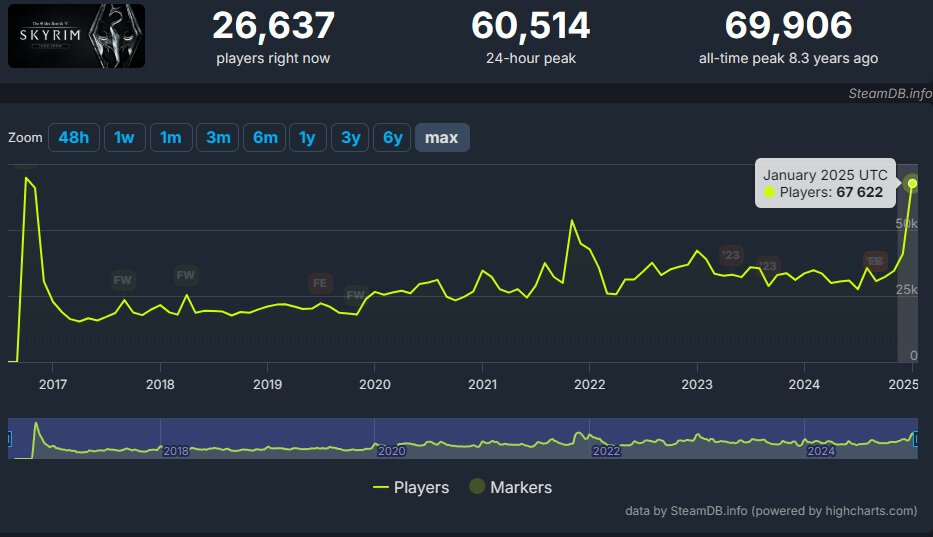
Task: Toggle the Players series in legend
Action: pyautogui.click(x=411, y=487)
